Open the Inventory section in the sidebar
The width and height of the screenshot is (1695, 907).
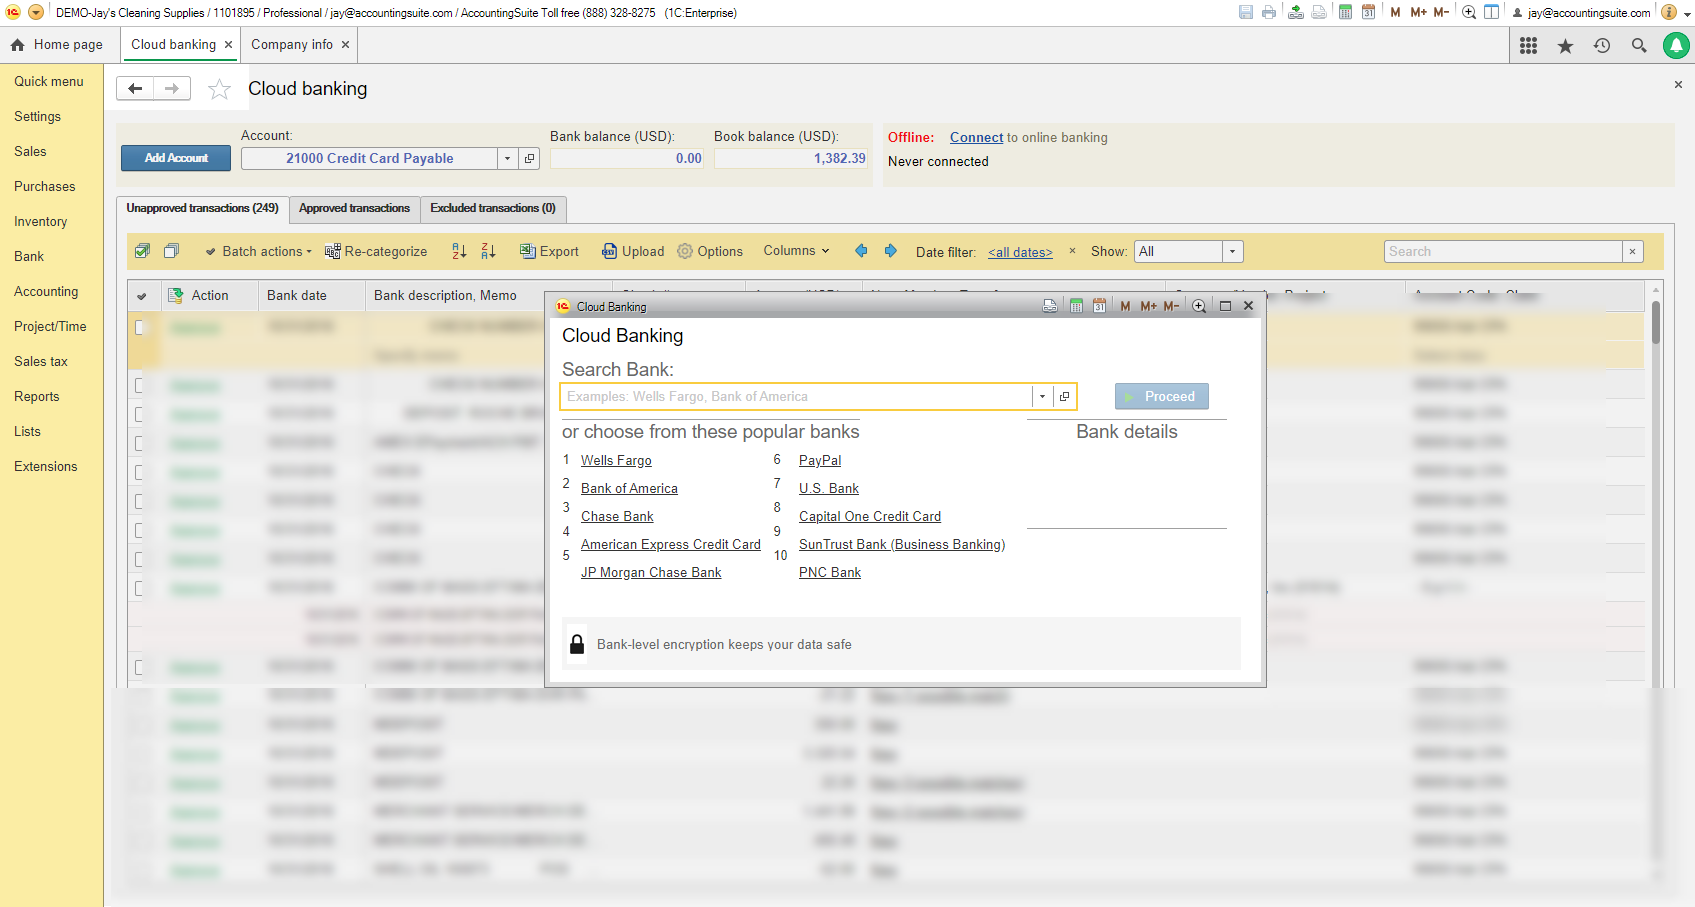pyautogui.click(x=41, y=221)
